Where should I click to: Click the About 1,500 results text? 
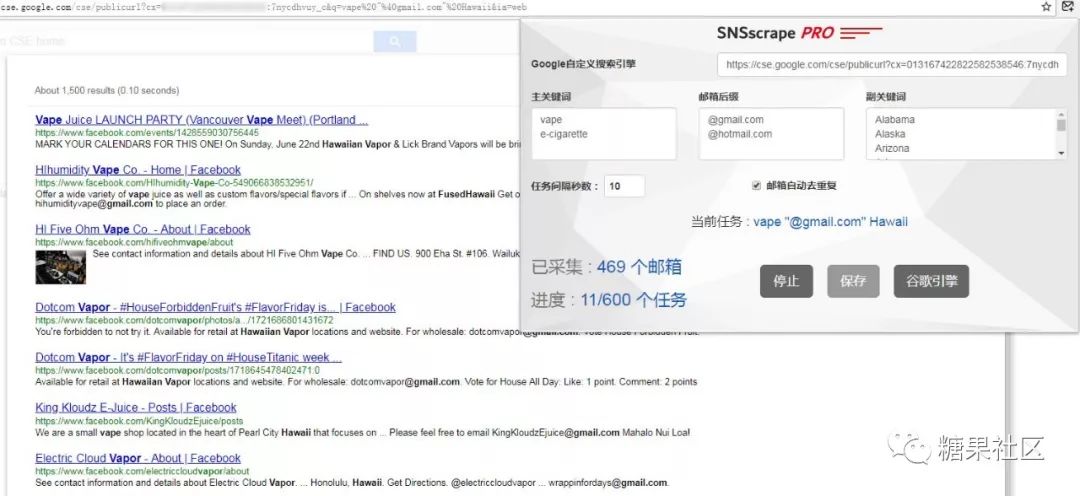click(107, 90)
